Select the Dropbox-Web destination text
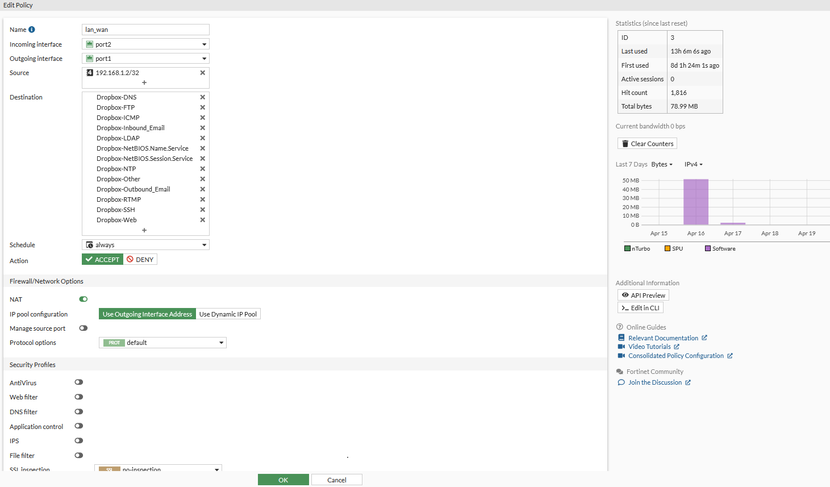Viewport: 830px width, 487px height. pos(116,220)
